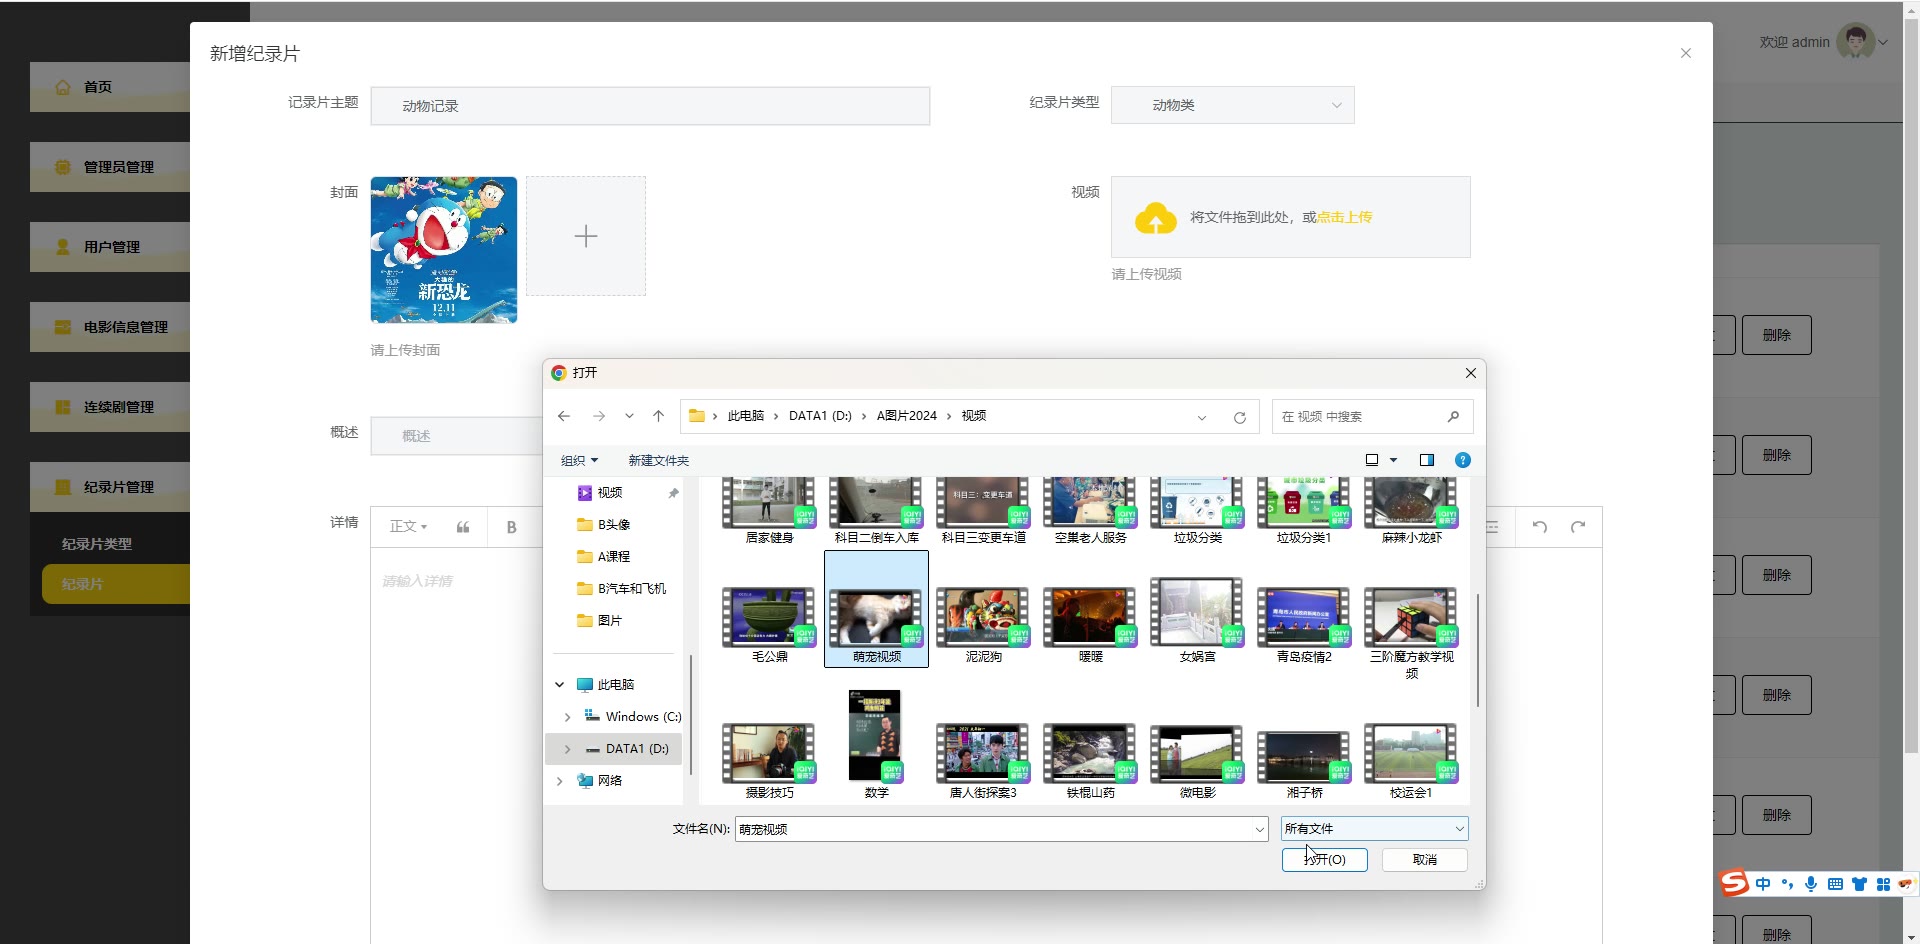This screenshot has width=1920, height=944.
Task: Undo last edit in detail editor
Action: 1540,527
